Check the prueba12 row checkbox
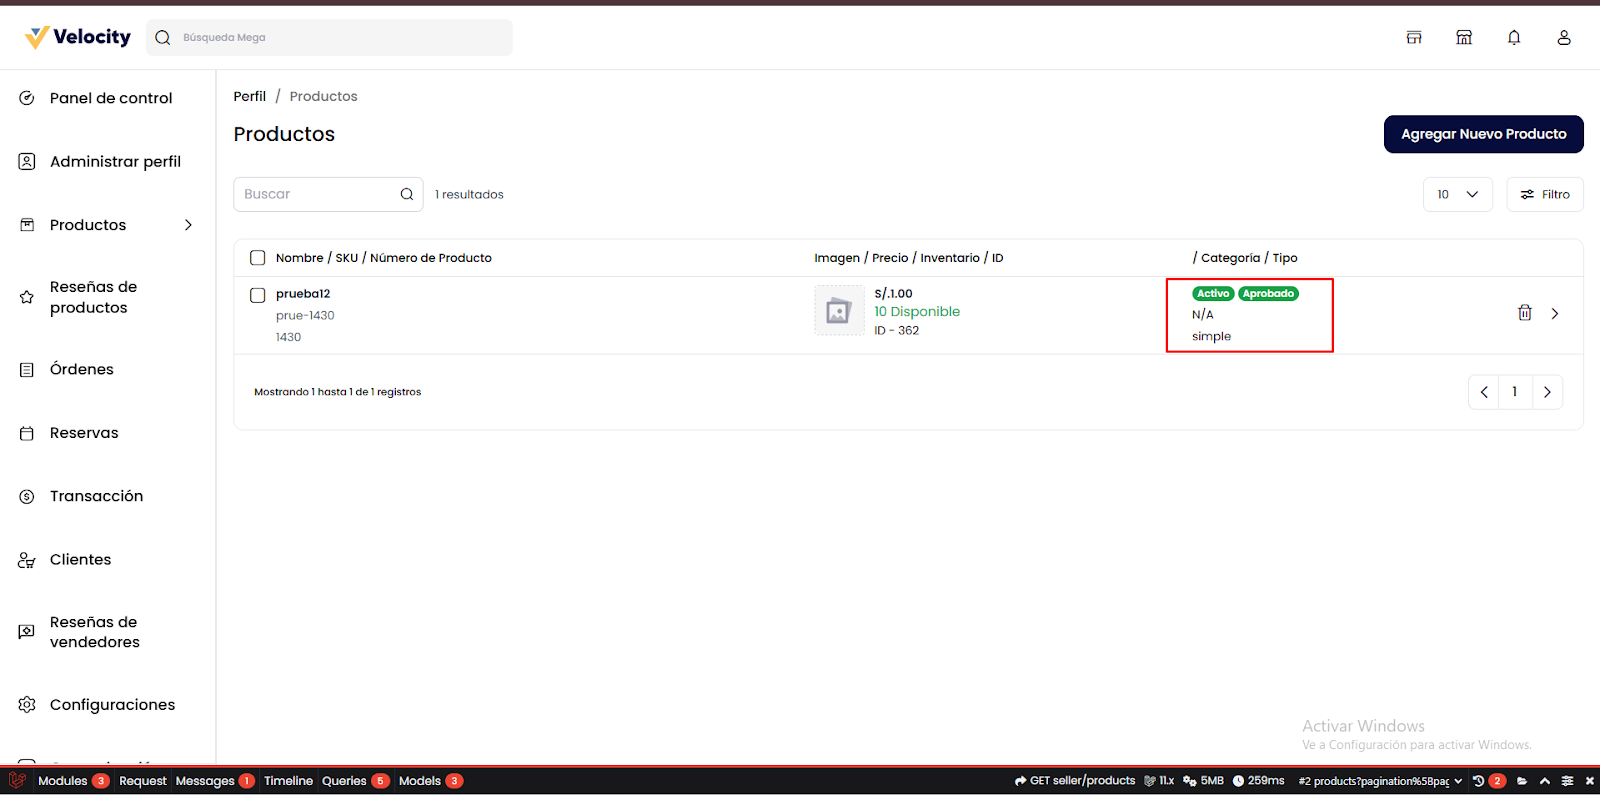This screenshot has height=795, width=1600. [x=258, y=295]
